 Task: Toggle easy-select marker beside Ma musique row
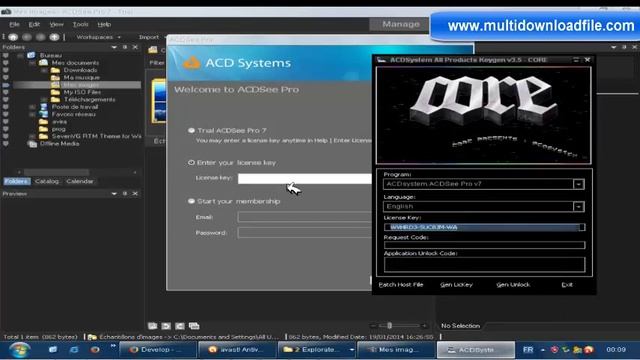(5, 78)
